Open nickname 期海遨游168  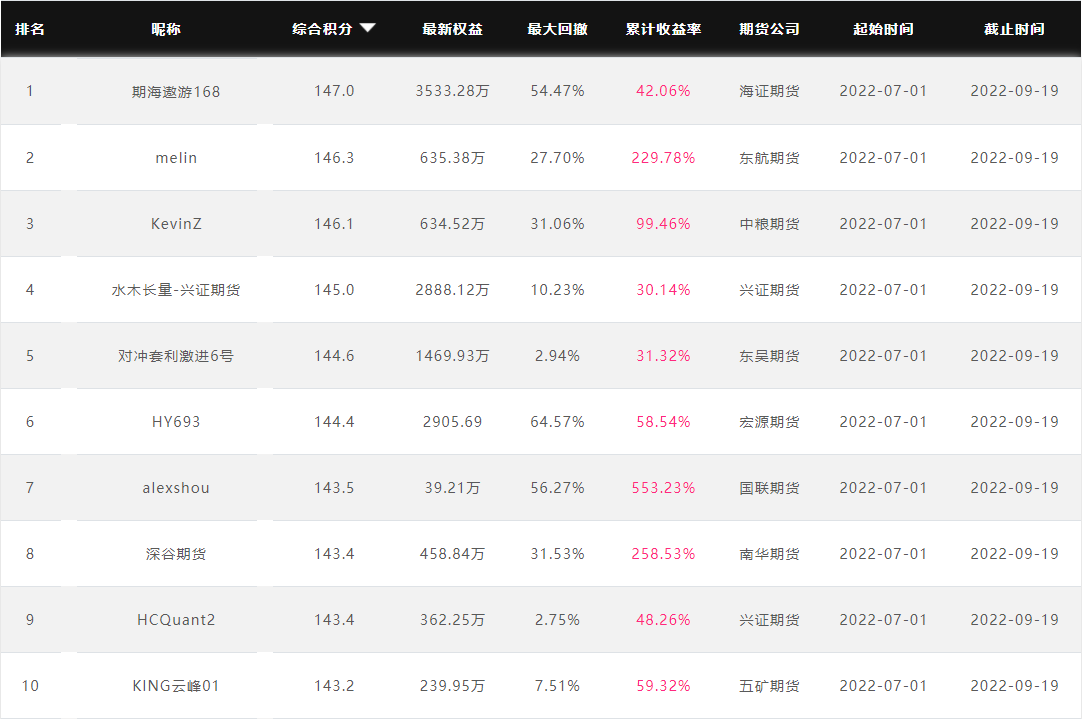[176, 92]
